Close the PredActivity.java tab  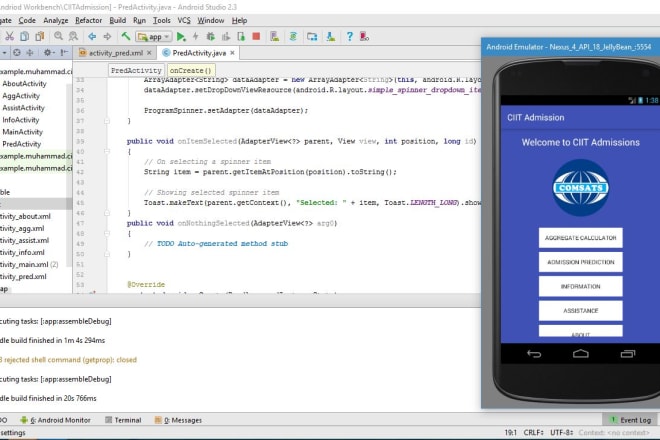click(232, 53)
